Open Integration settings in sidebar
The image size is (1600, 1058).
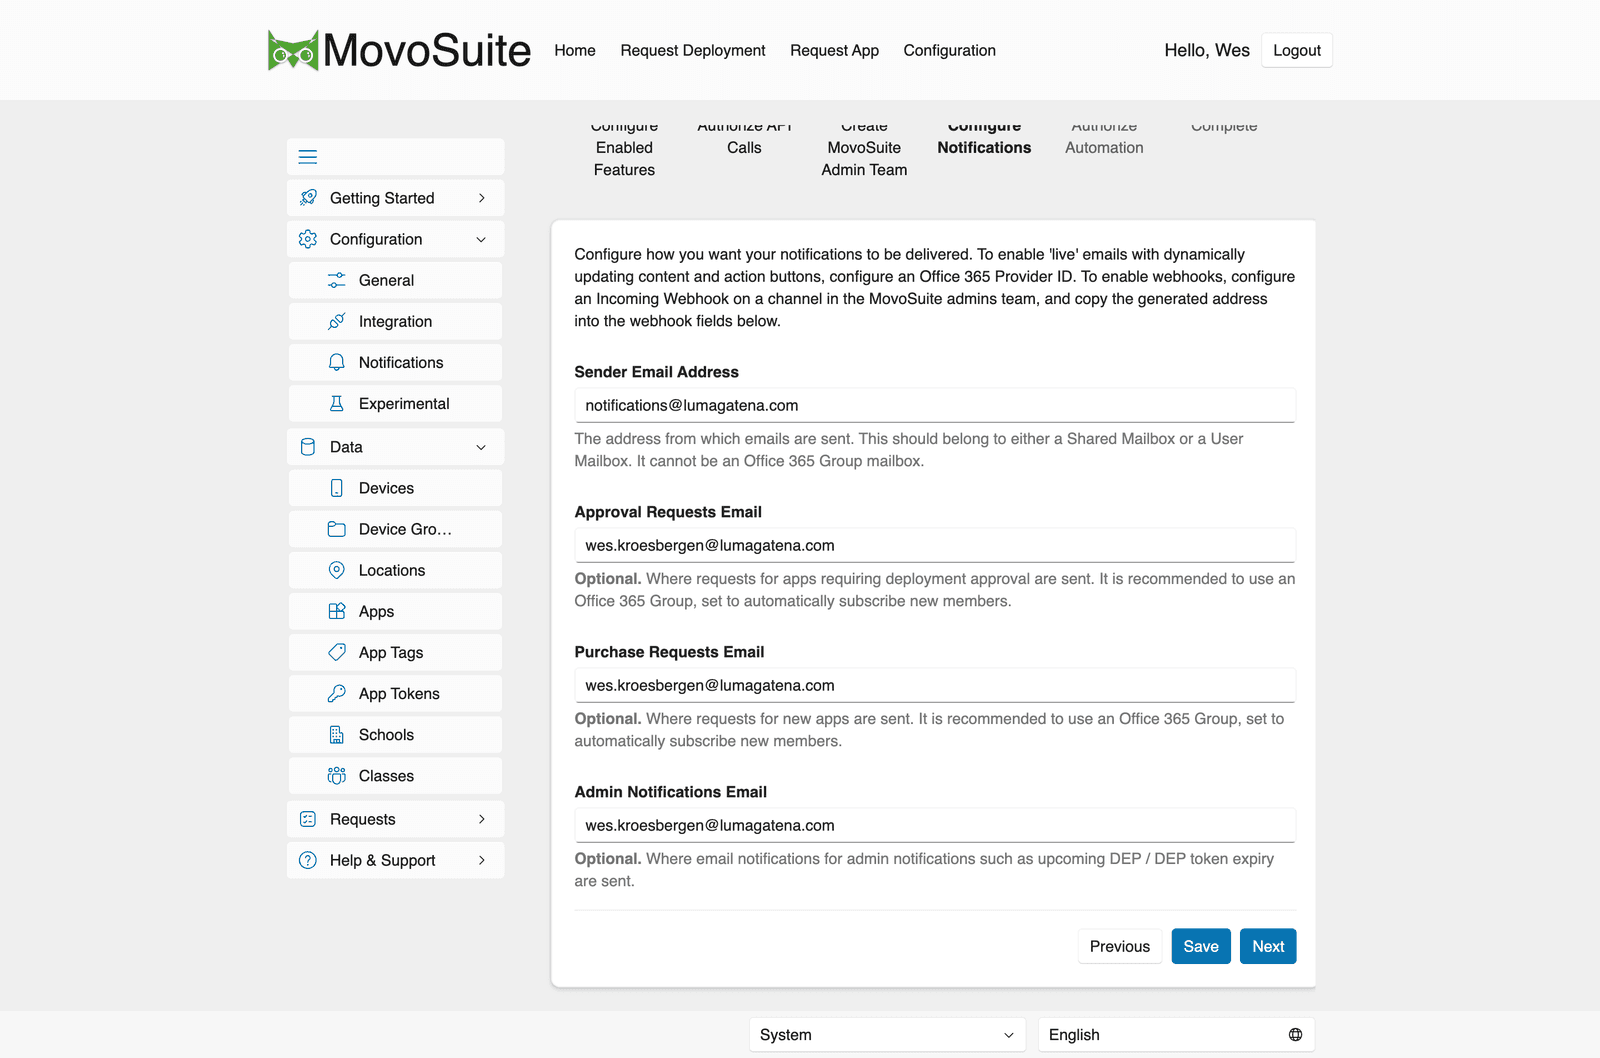click(x=396, y=321)
